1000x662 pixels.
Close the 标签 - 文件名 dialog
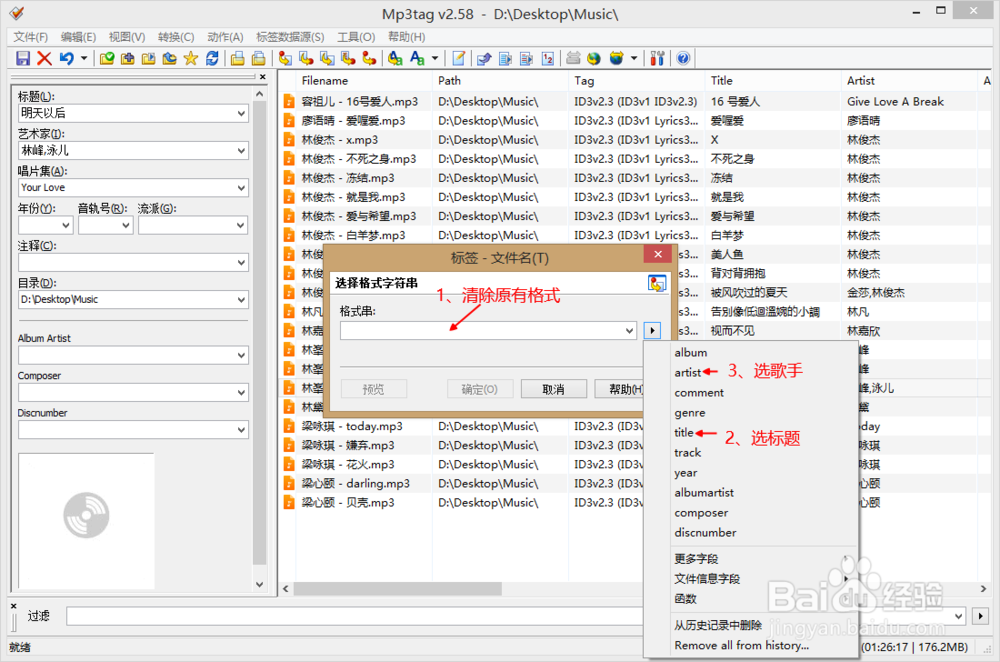658,254
